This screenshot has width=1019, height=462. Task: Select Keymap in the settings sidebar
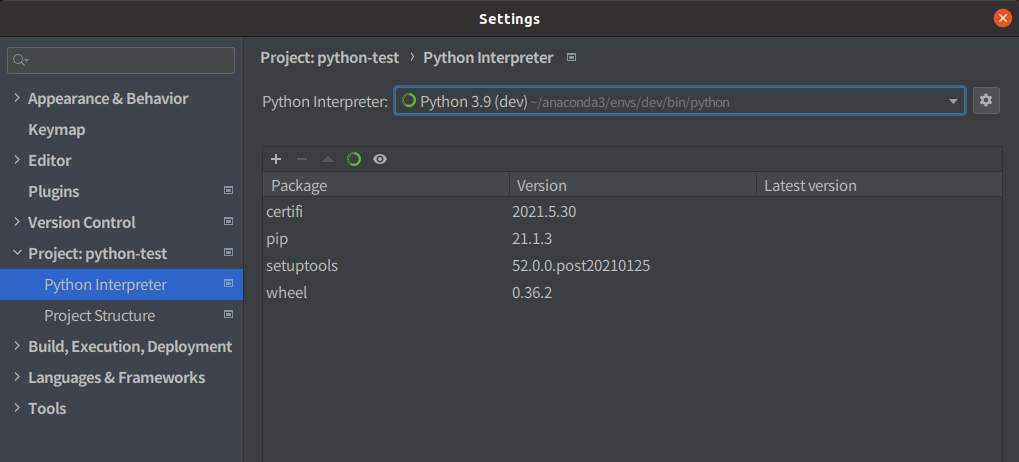[x=57, y=129]
